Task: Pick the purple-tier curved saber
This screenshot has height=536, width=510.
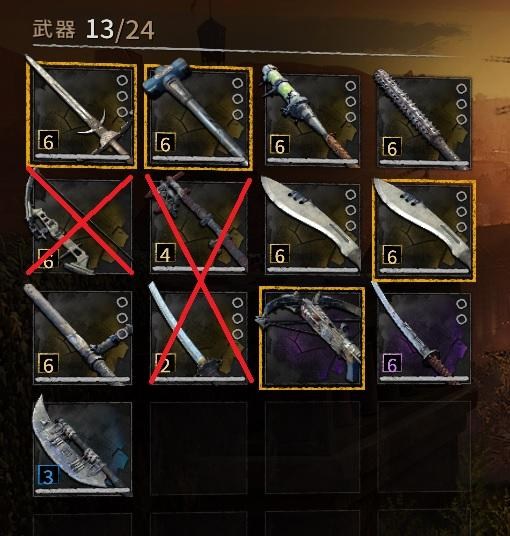Action: (424, 338)
